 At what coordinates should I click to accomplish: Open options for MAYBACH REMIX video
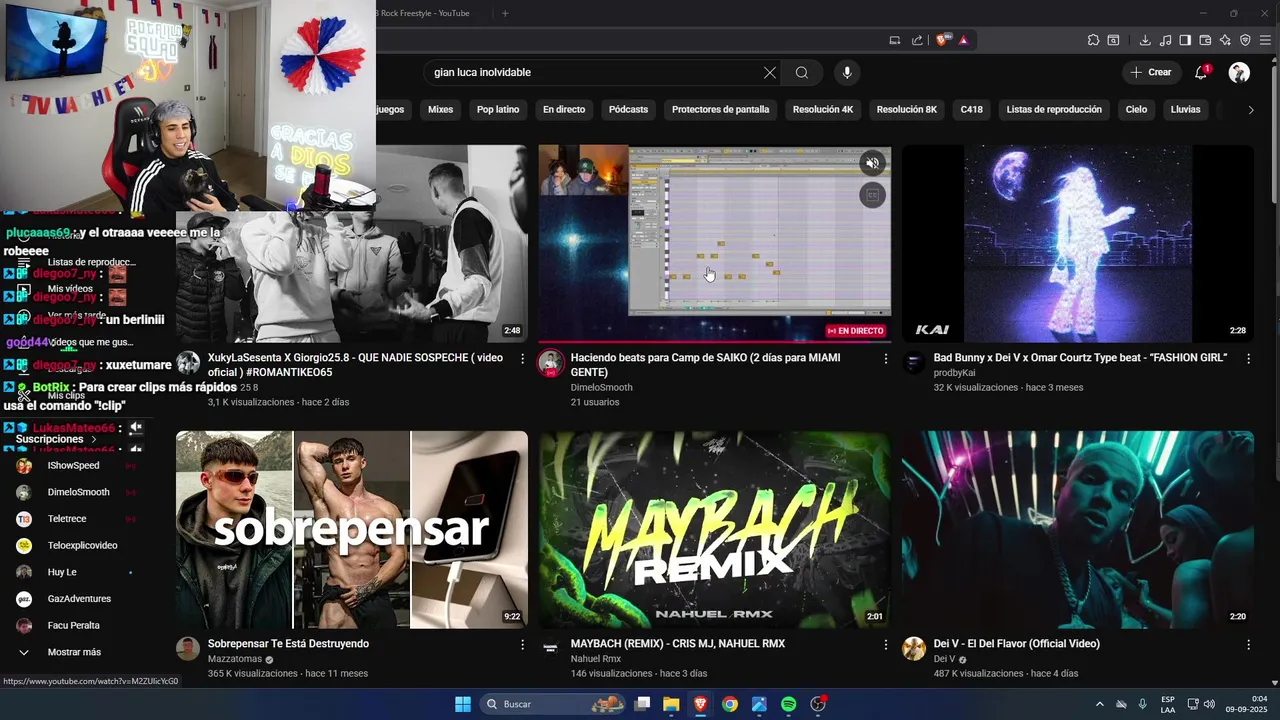885,645
